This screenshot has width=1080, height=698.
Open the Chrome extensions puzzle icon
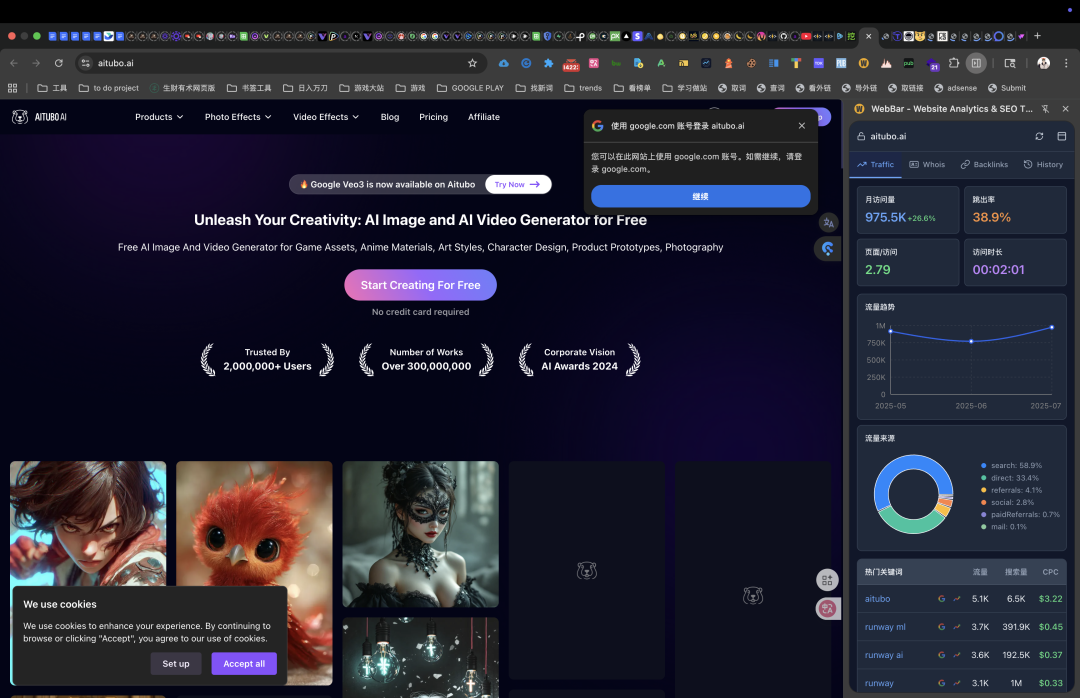[x=954, y=63]
